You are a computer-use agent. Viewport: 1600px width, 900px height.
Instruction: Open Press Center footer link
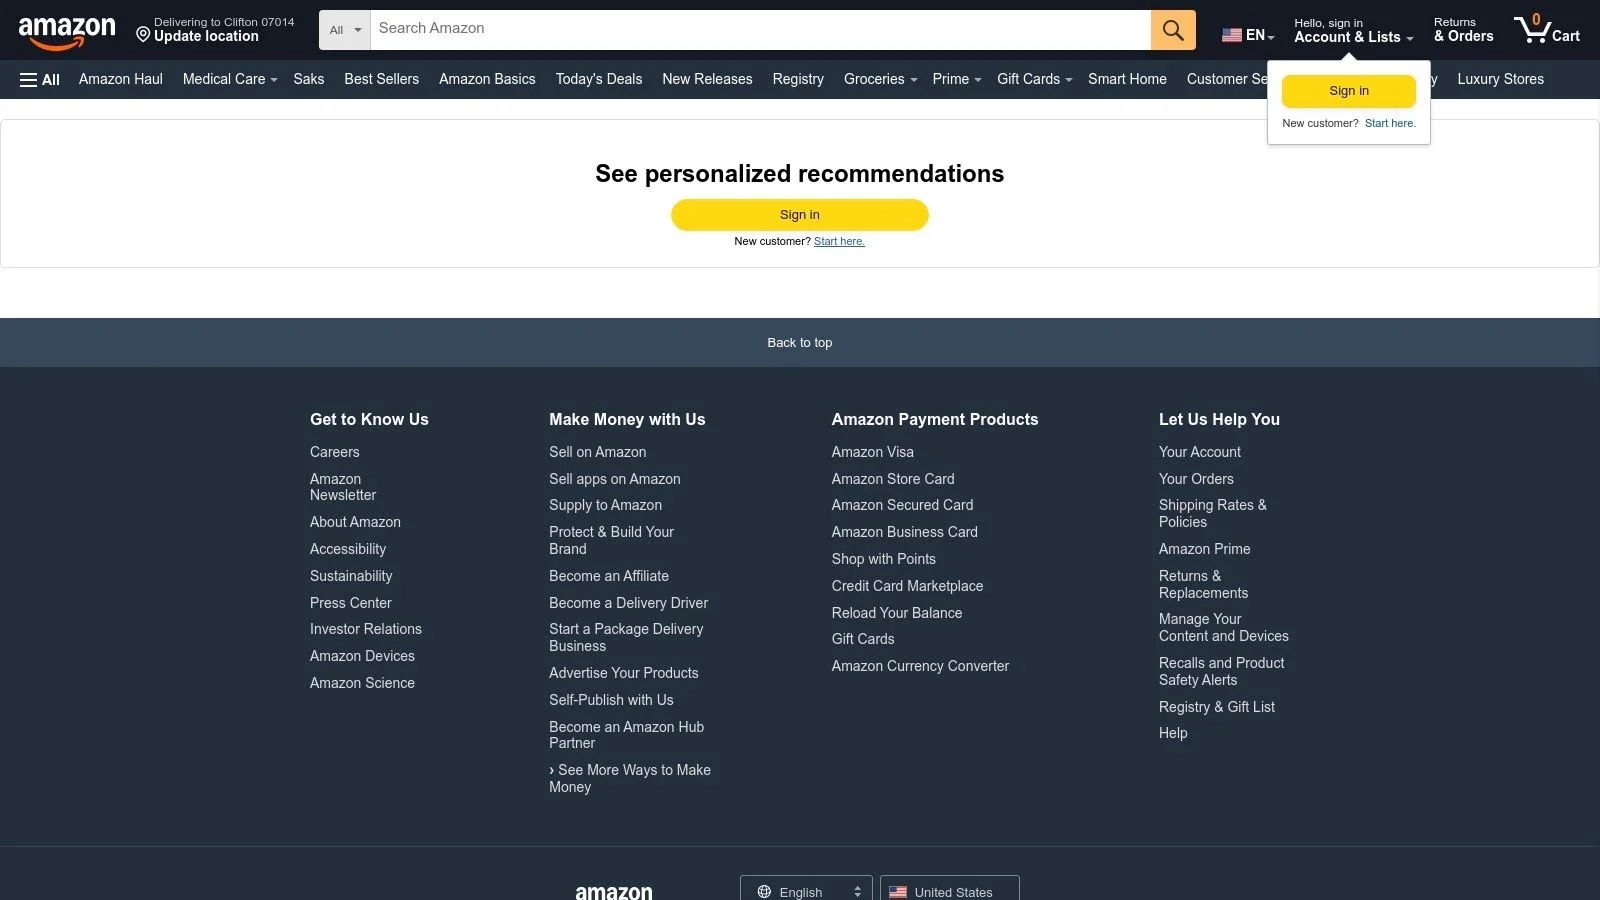(x=351, y=603)
